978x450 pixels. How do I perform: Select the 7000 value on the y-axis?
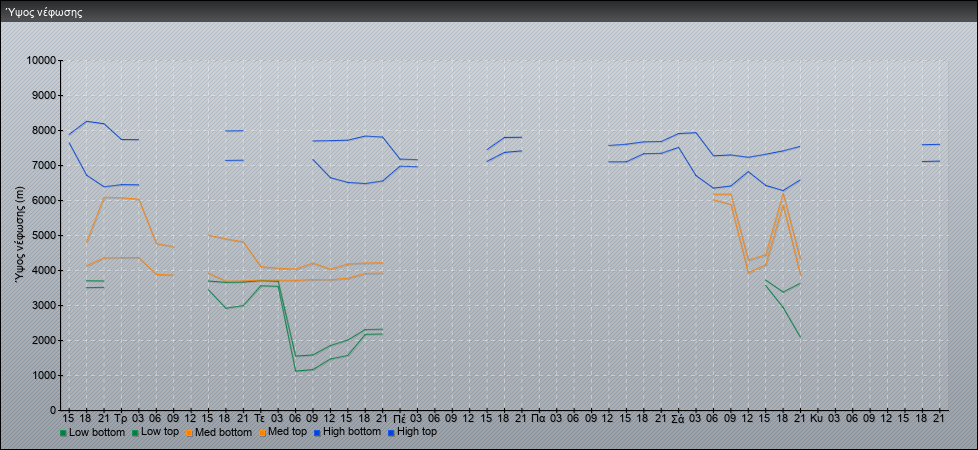[x=44, y=165]
